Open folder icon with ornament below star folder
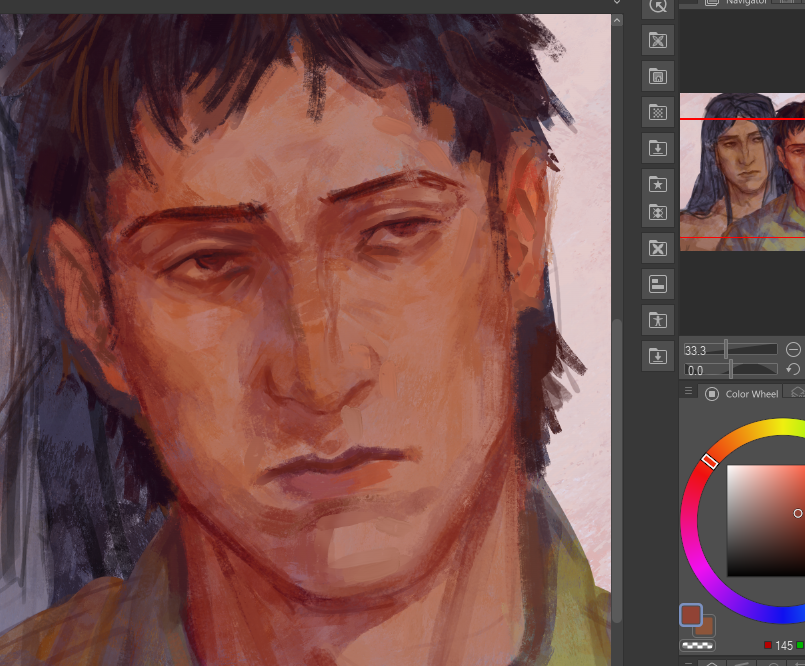The height and width of the screenshot is (666, 805). coord(658,212)
